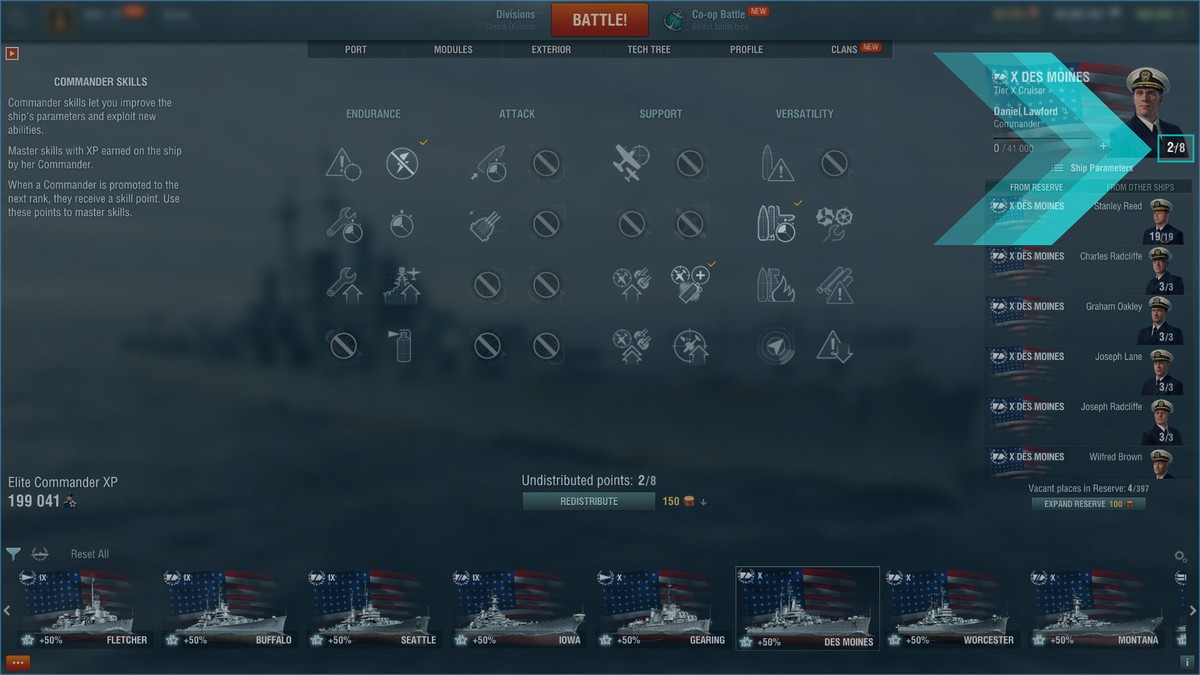Select the radar targeting skill under Versatility
The image size is (1200, 675).
(x=775, y=346)
